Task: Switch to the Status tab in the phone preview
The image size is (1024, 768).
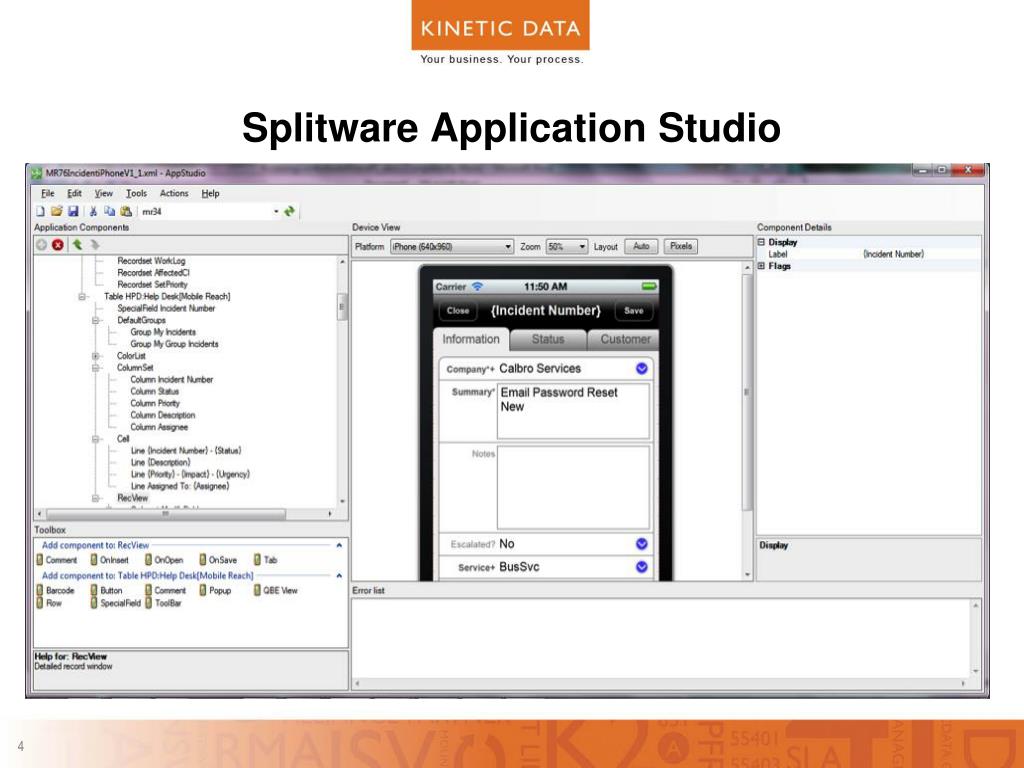Action: (x=548, y=340)
